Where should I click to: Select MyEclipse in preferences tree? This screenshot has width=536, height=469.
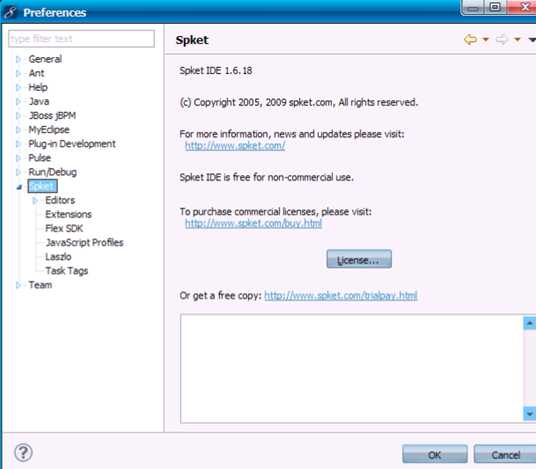49,130
